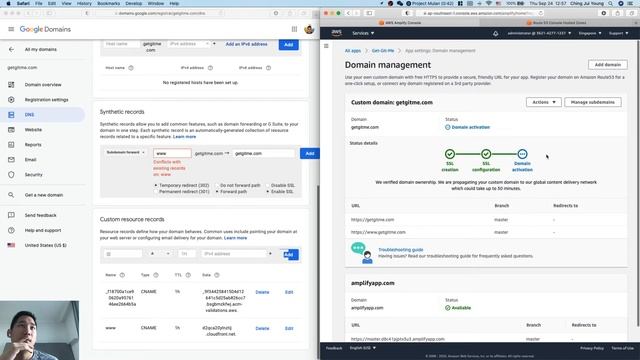Click the United States flag icon
The image size is (640, 360).
tap(11, 245)
